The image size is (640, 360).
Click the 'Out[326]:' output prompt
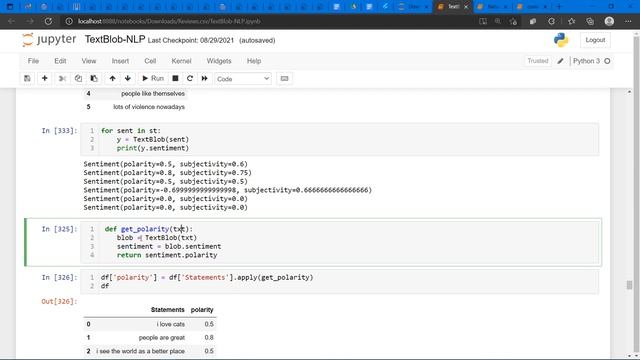click(x=59, y=301)
